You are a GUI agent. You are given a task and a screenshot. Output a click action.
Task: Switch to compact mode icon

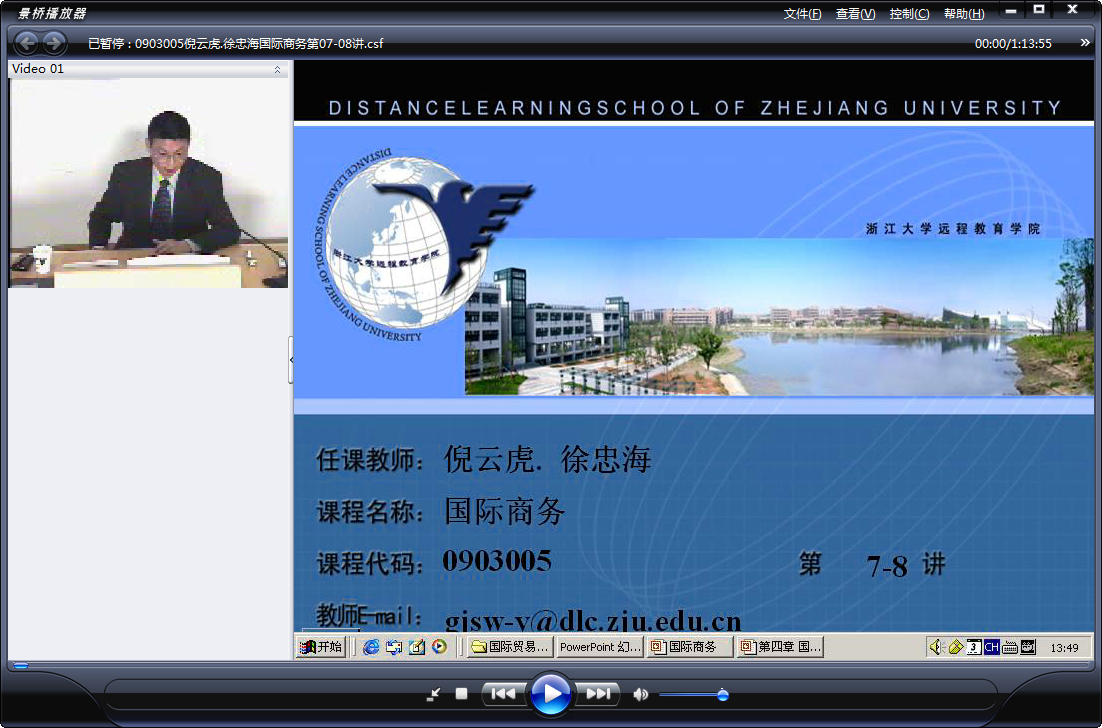pos(434,694)
